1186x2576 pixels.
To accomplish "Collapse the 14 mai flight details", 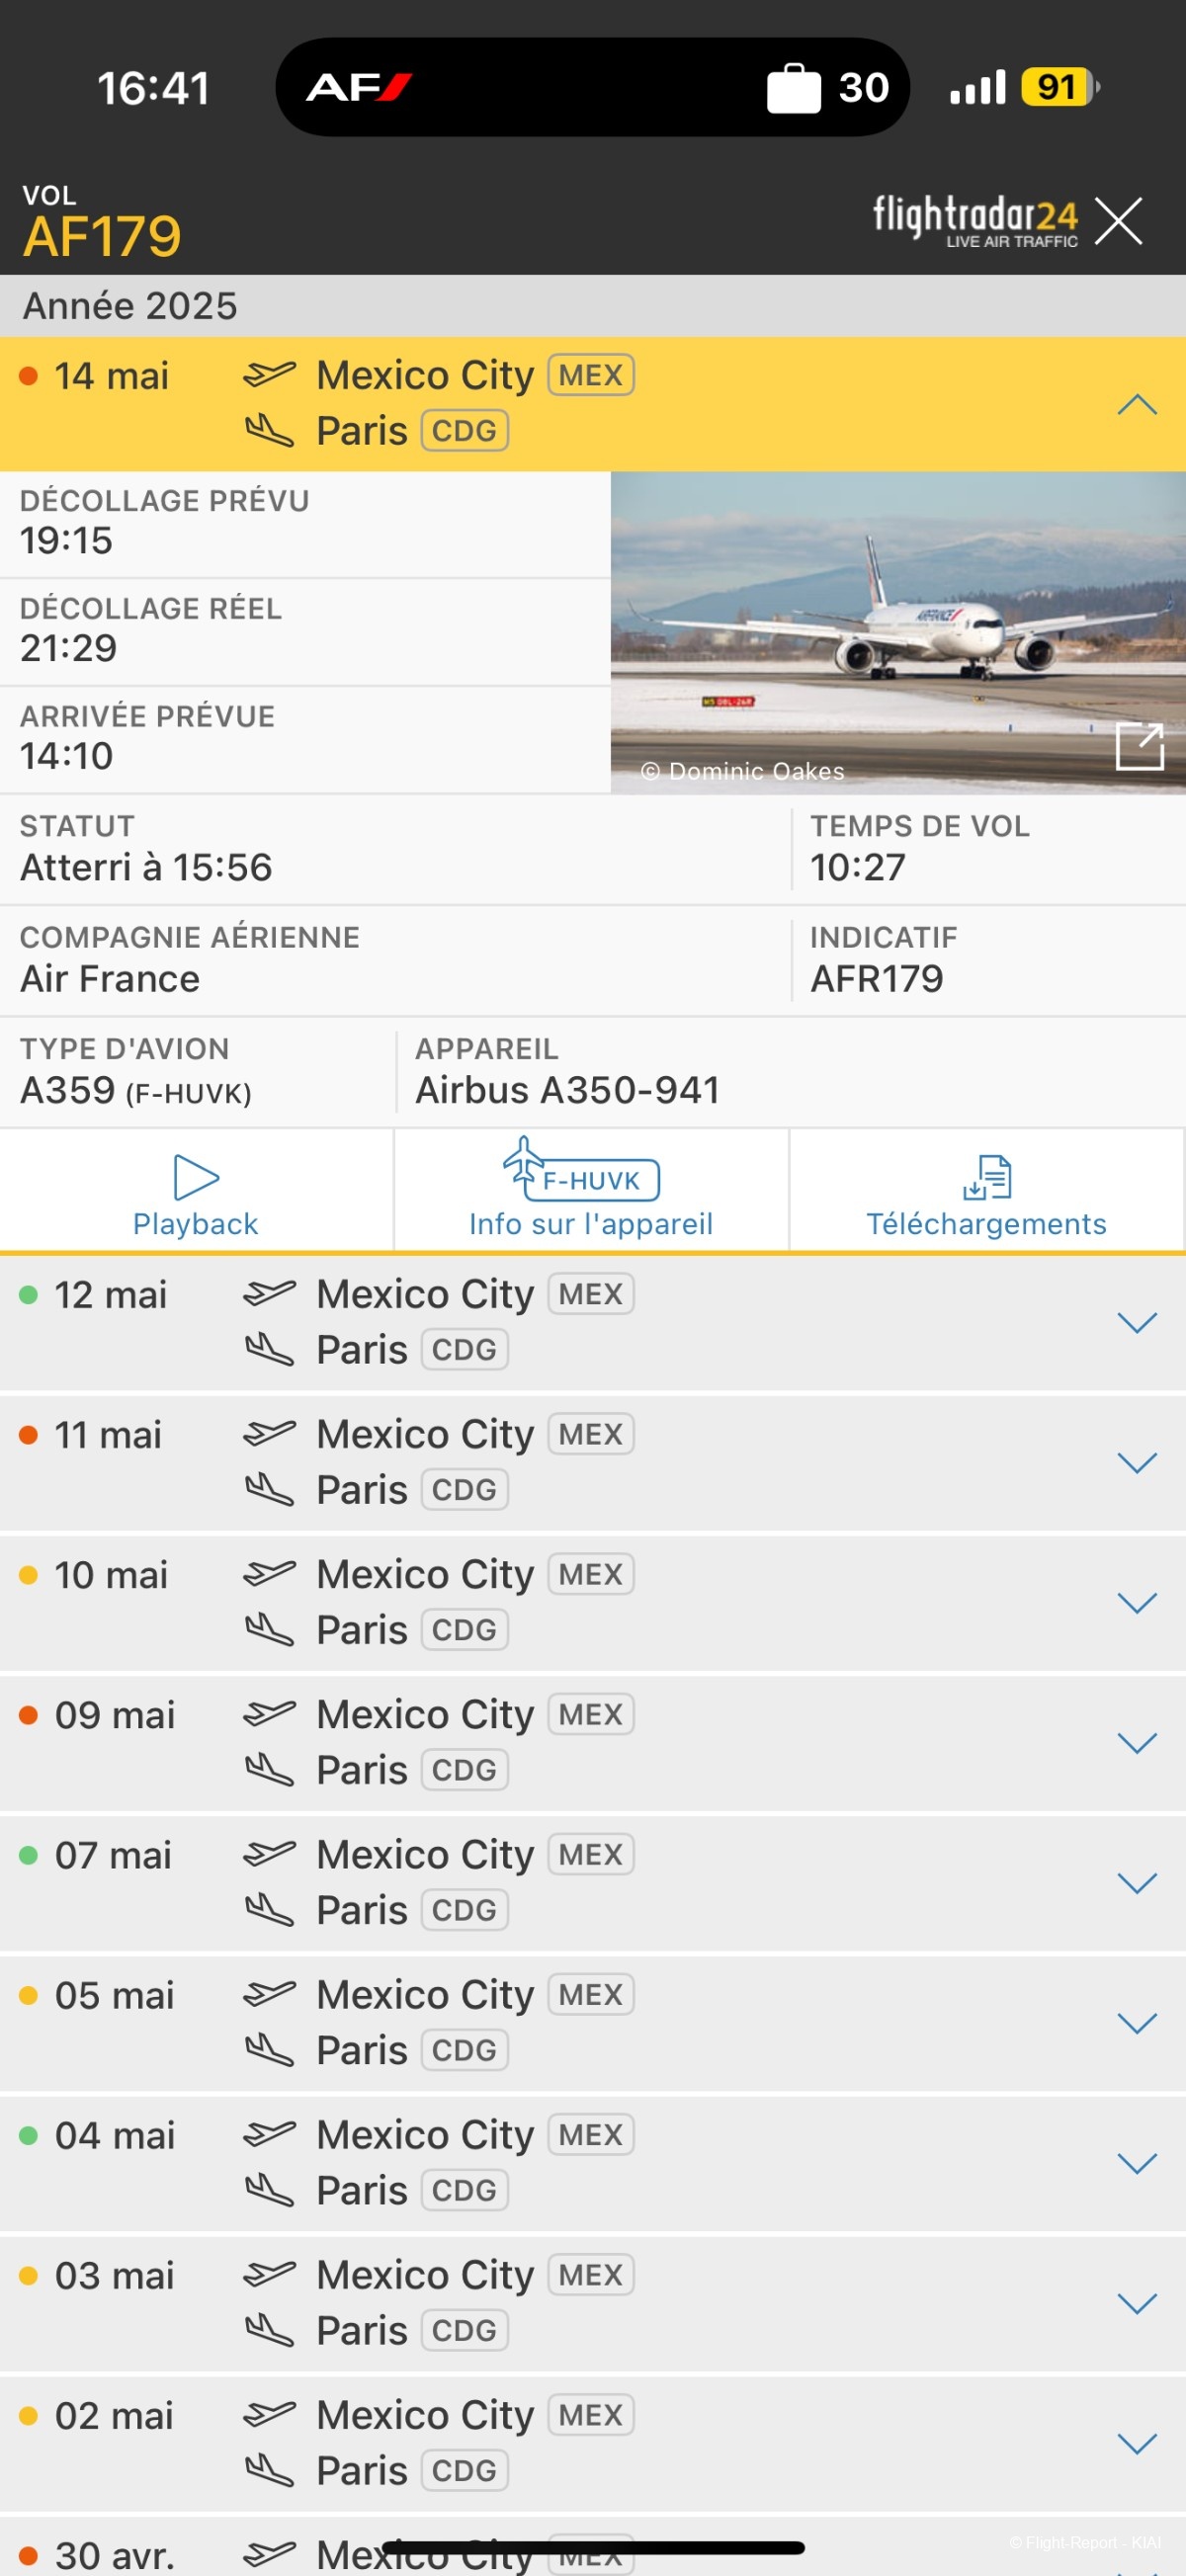I will pos(1137,405).
